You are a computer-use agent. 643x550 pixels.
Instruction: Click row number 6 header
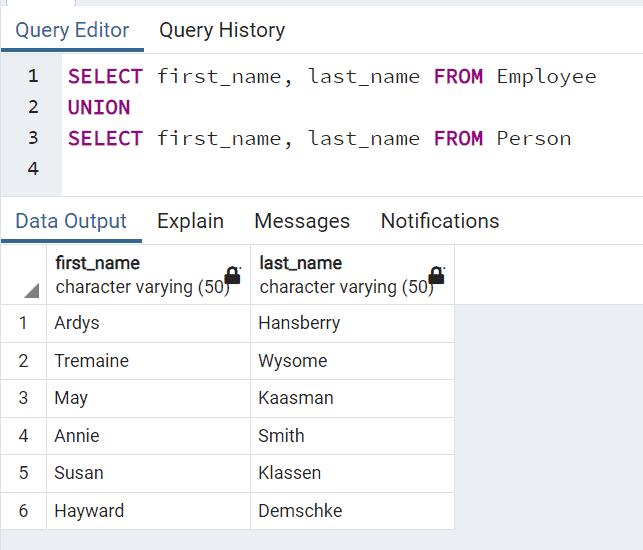(x=23, y=511)
